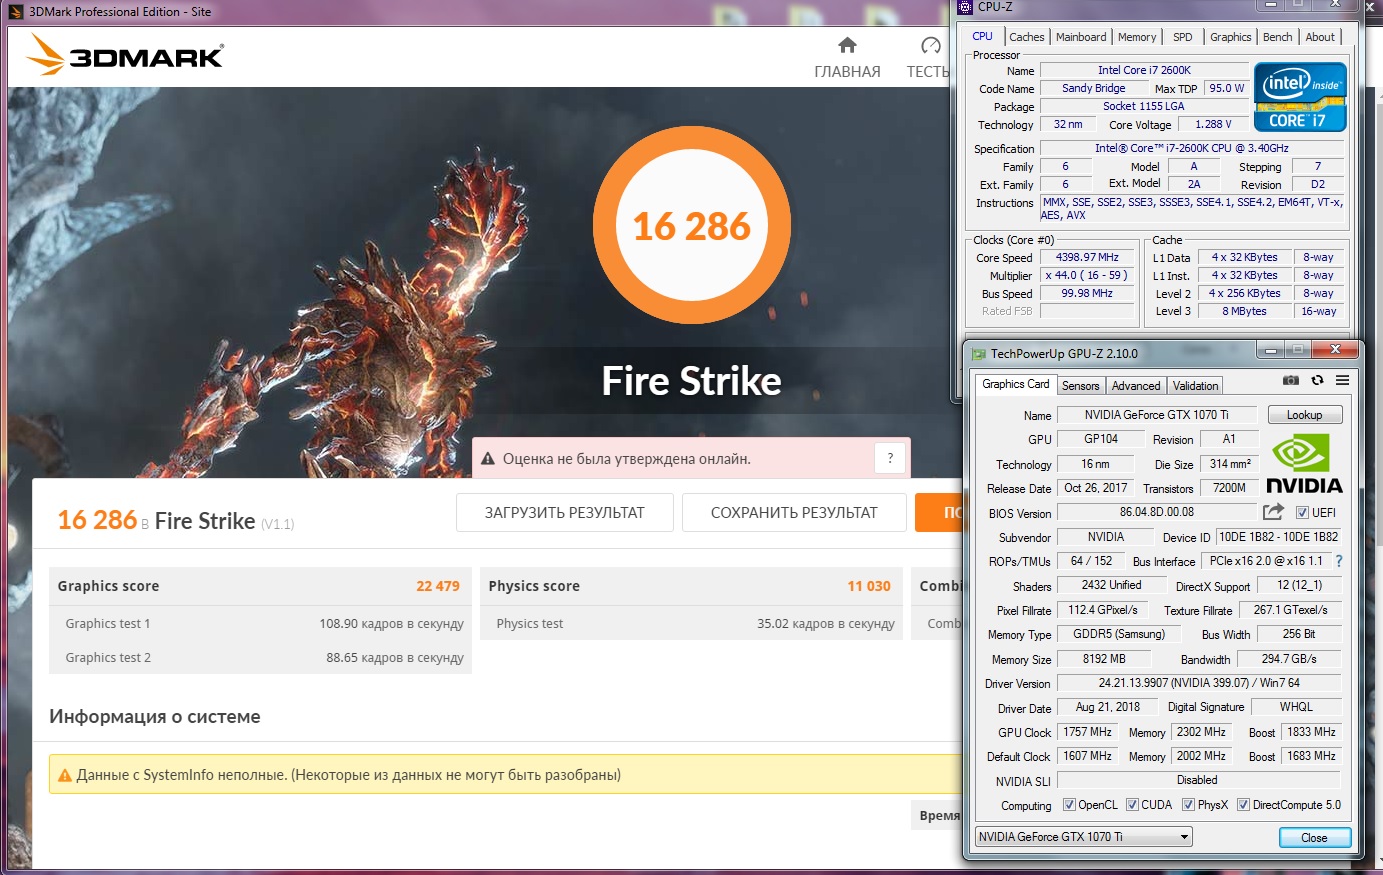This screenshot has width=1383, height=875.
Task: Click the Release Date field Oct 26, 2017
Action: point(1096,488)
